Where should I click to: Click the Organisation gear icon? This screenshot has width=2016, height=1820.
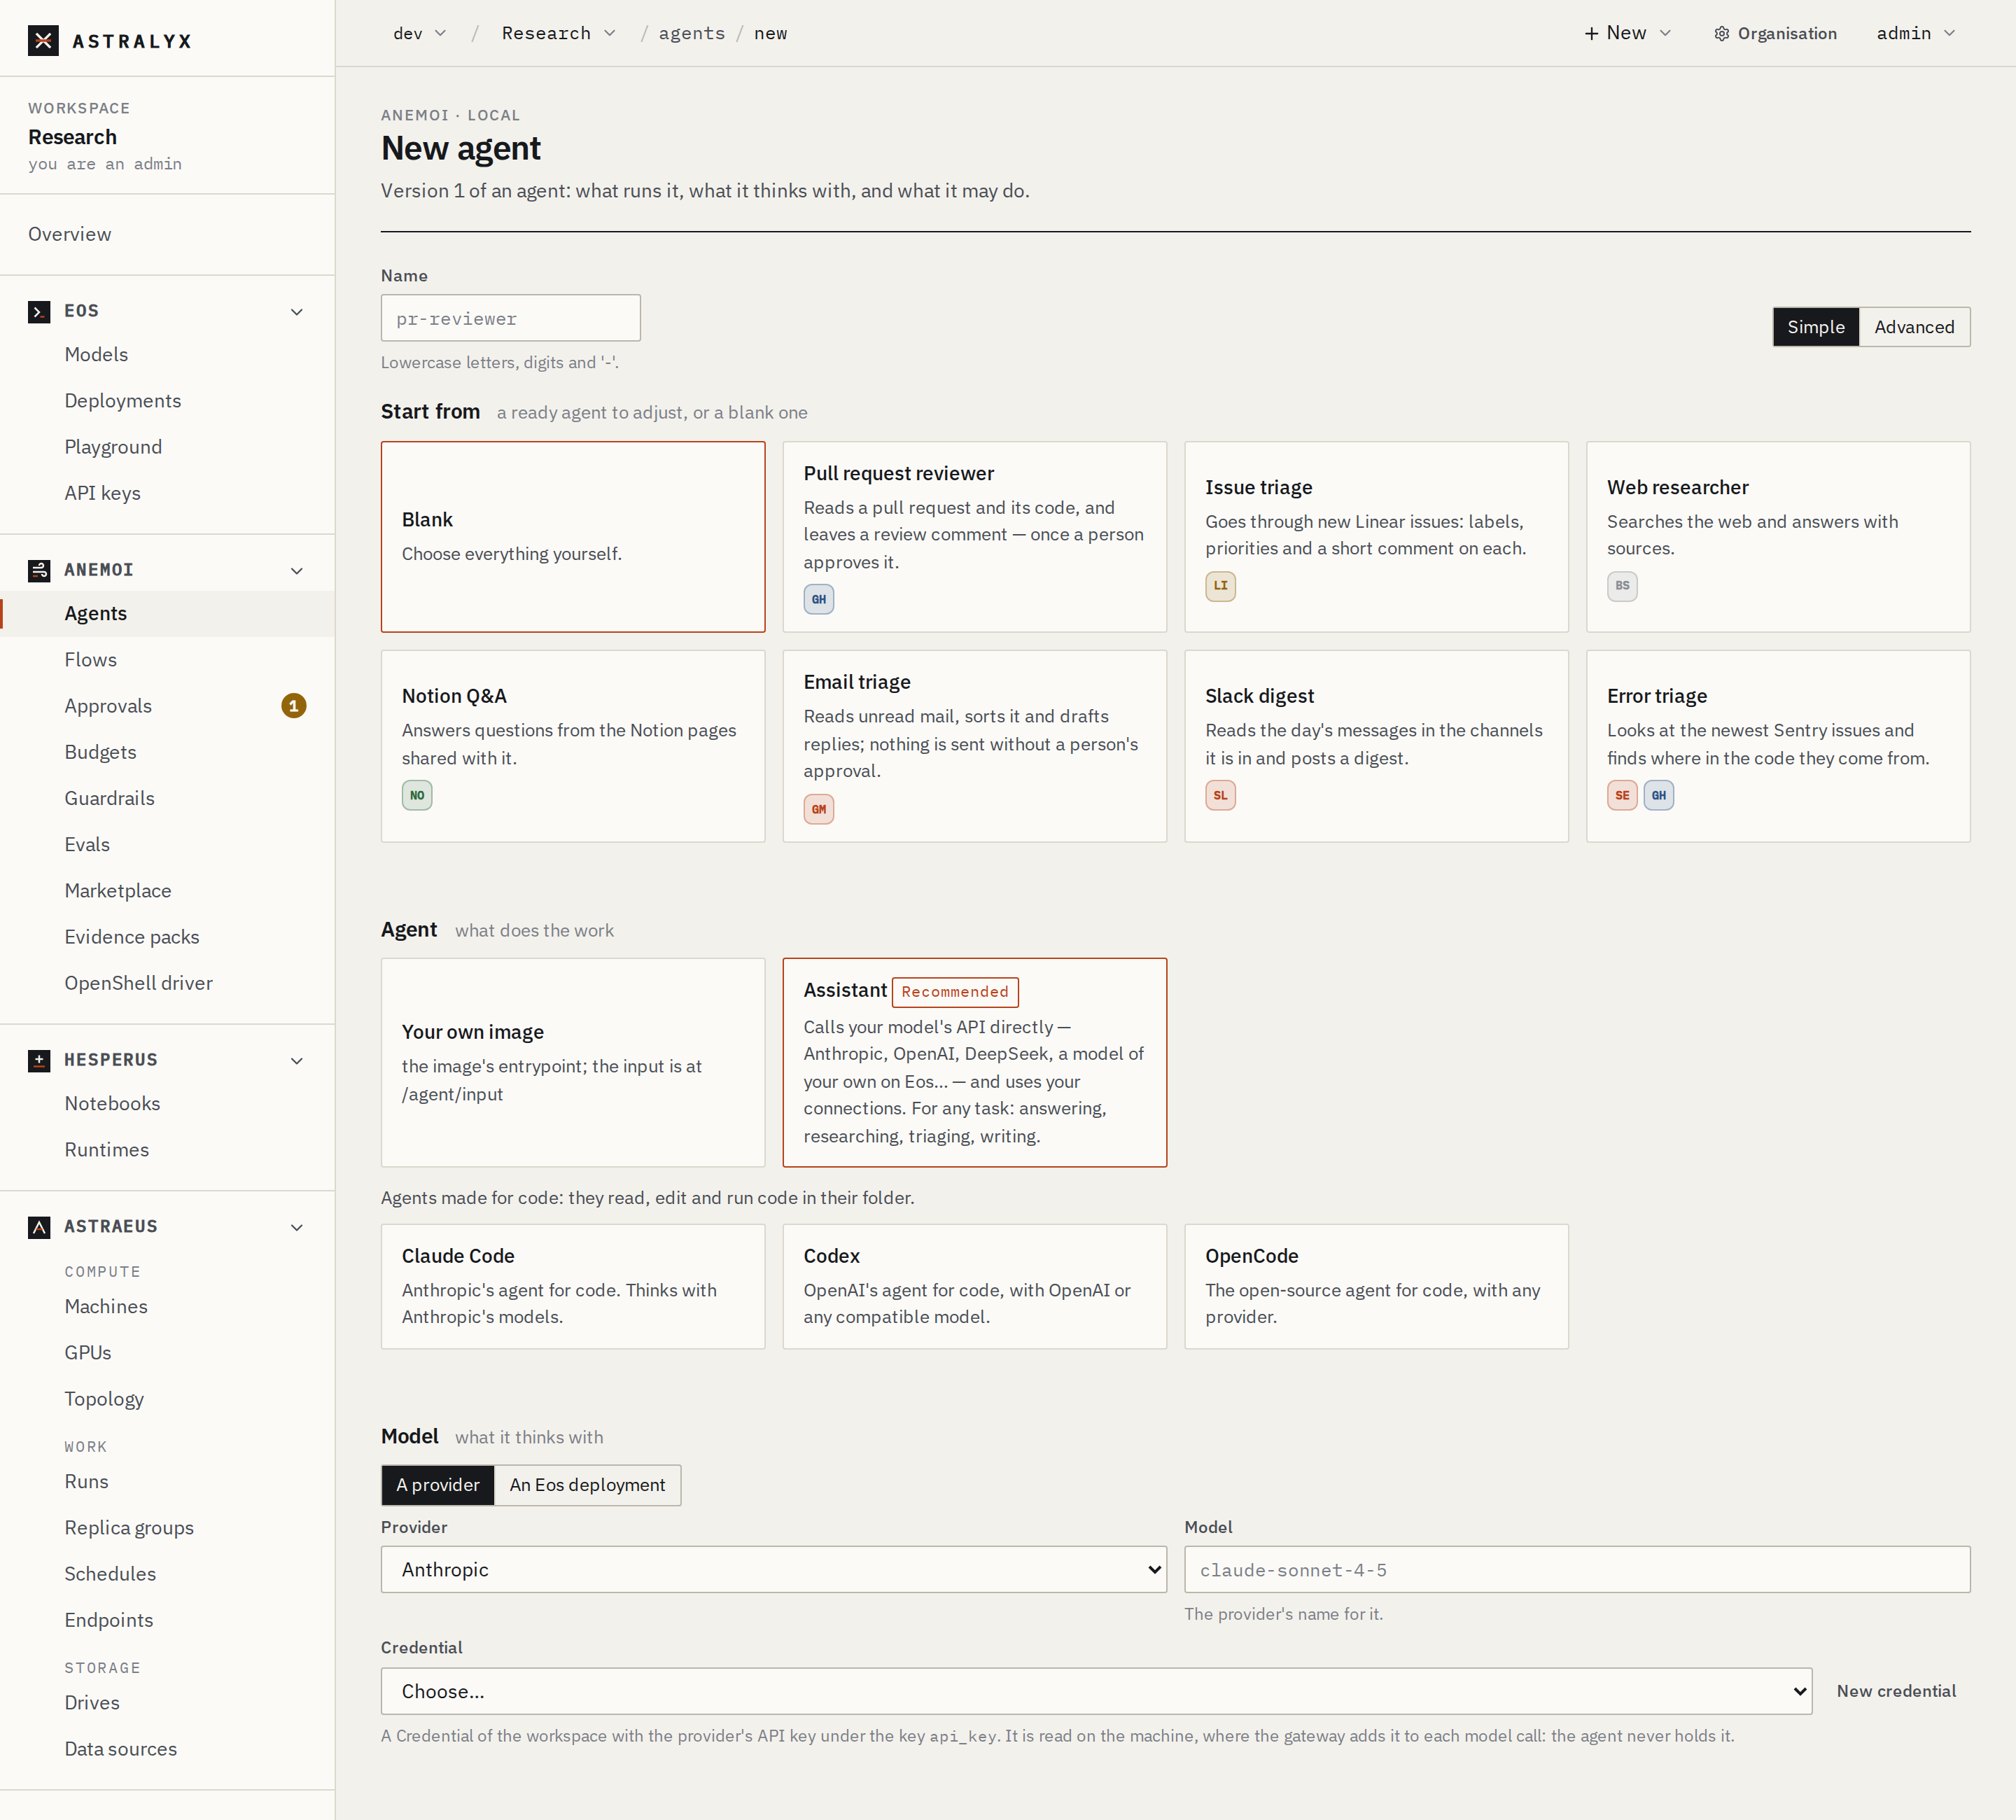(x=1722, y=34)
